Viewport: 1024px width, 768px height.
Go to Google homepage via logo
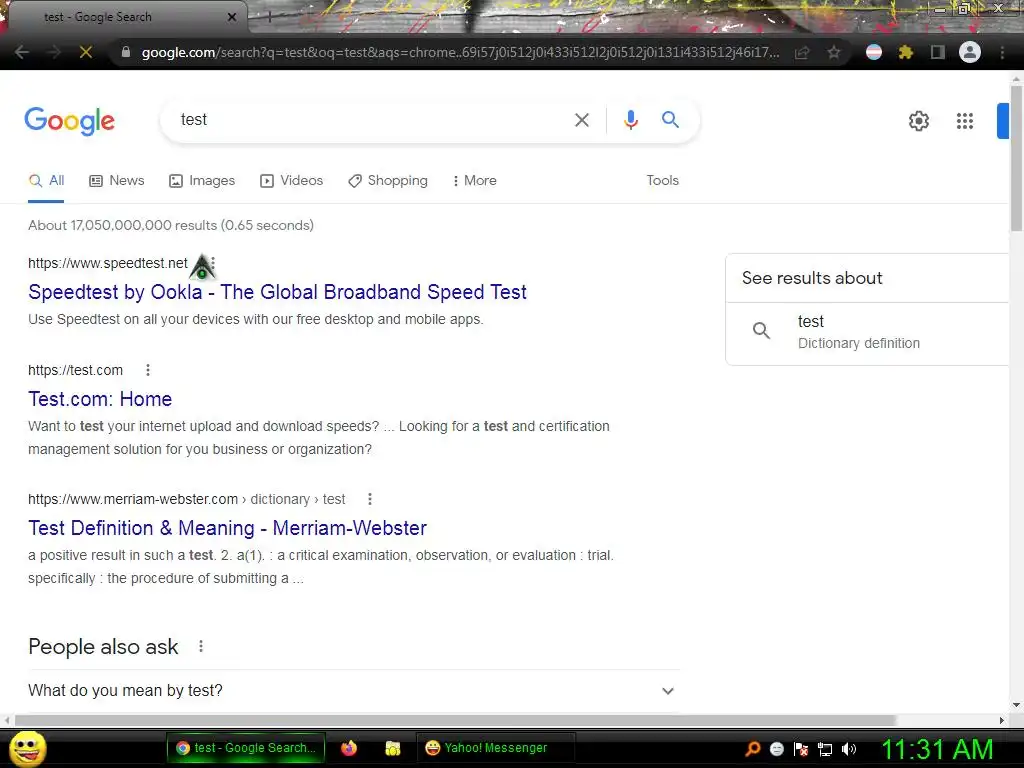click(70, 121)
